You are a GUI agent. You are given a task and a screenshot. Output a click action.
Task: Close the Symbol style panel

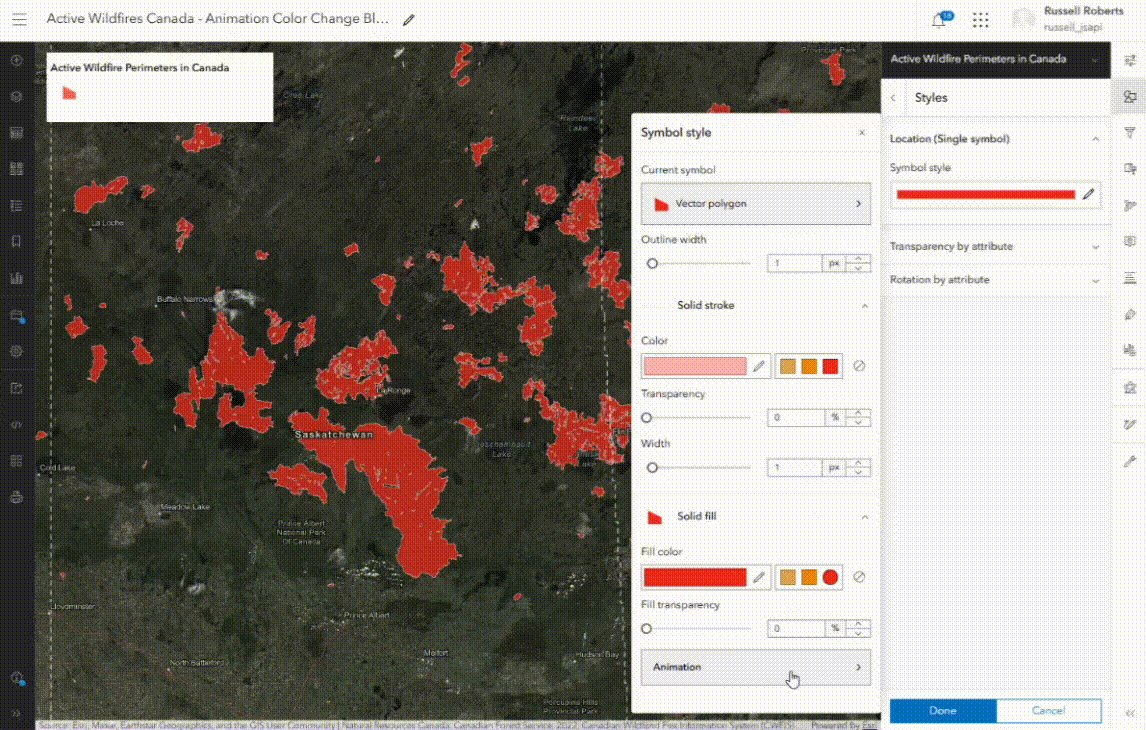(x=862, y=133)
